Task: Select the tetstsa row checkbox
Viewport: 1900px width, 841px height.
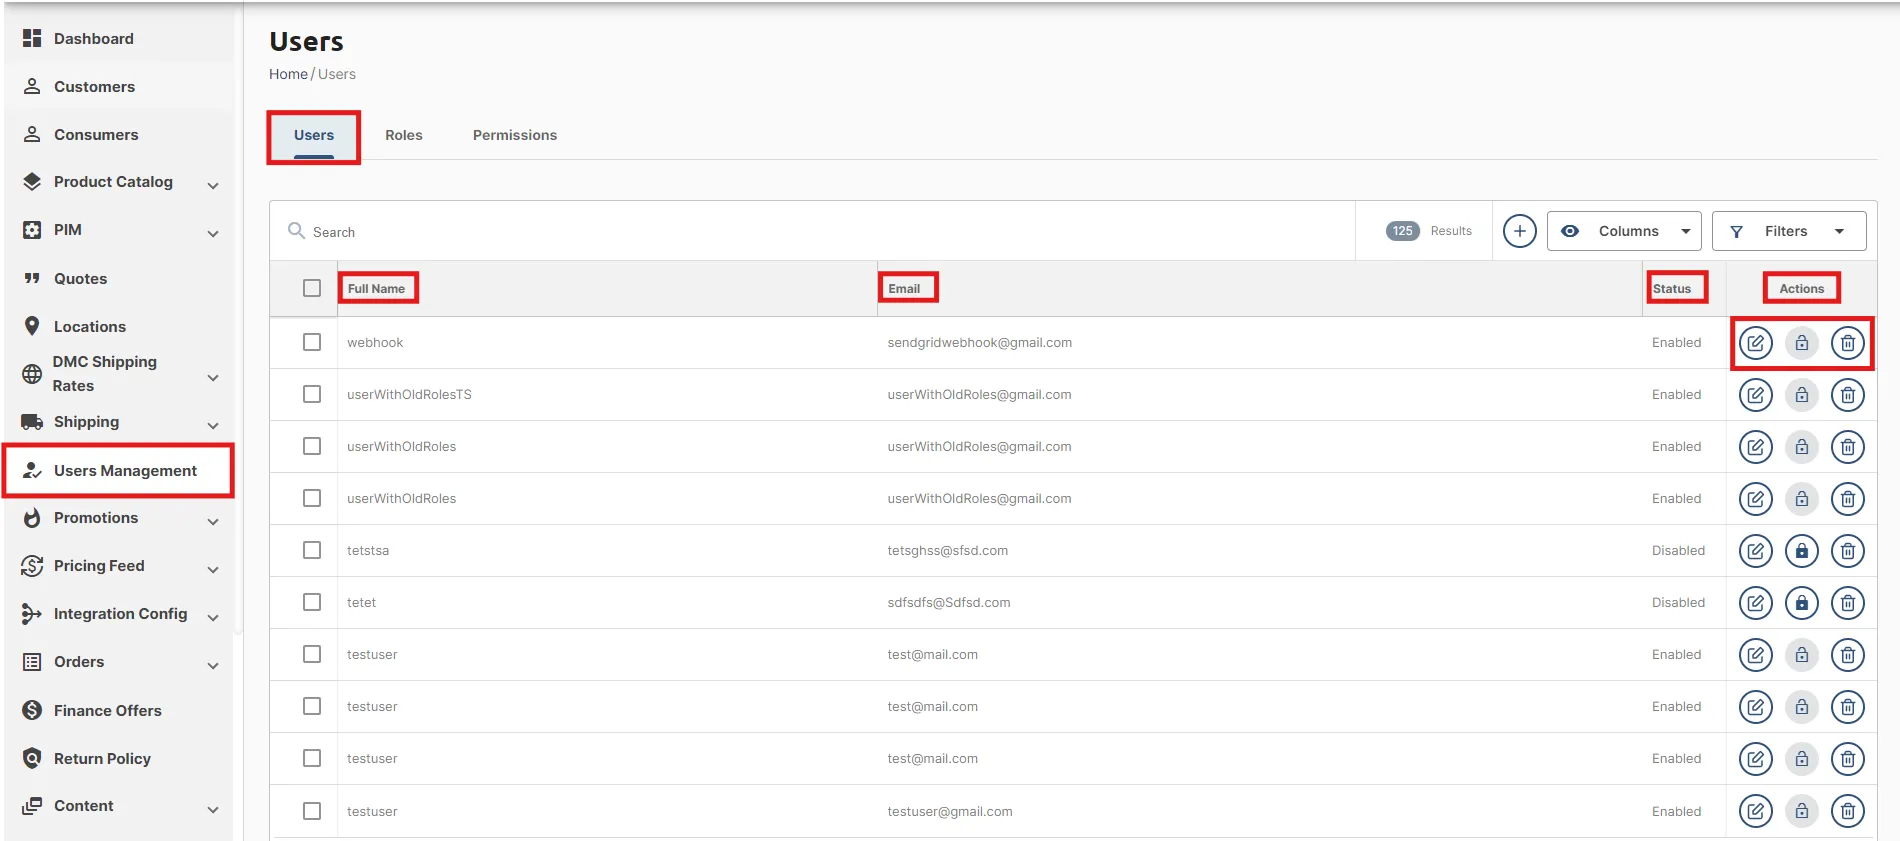Action: tap(312, 550)
